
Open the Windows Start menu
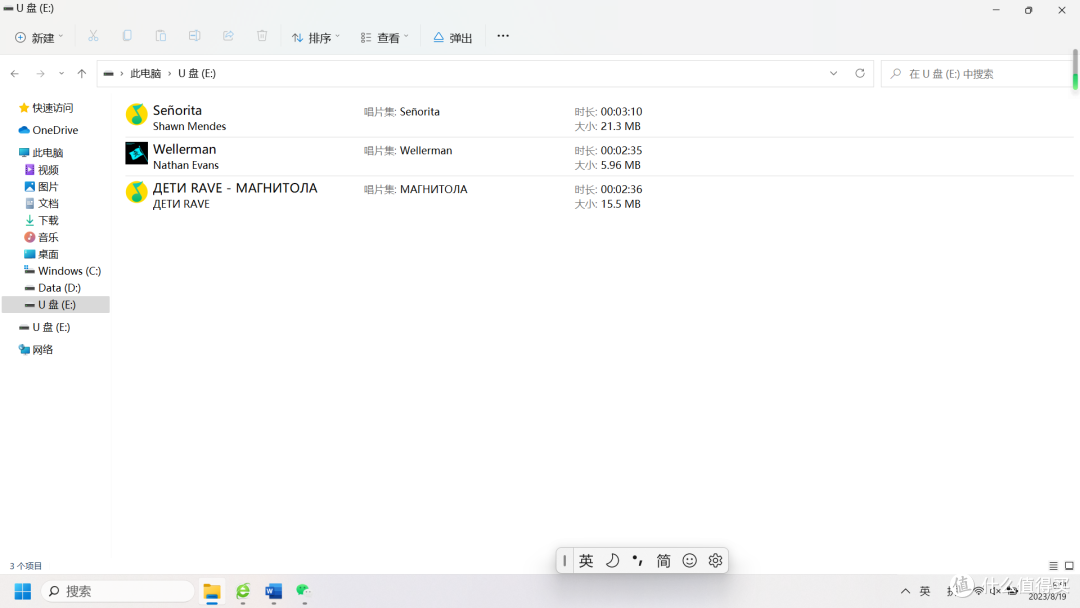point(23,591)
